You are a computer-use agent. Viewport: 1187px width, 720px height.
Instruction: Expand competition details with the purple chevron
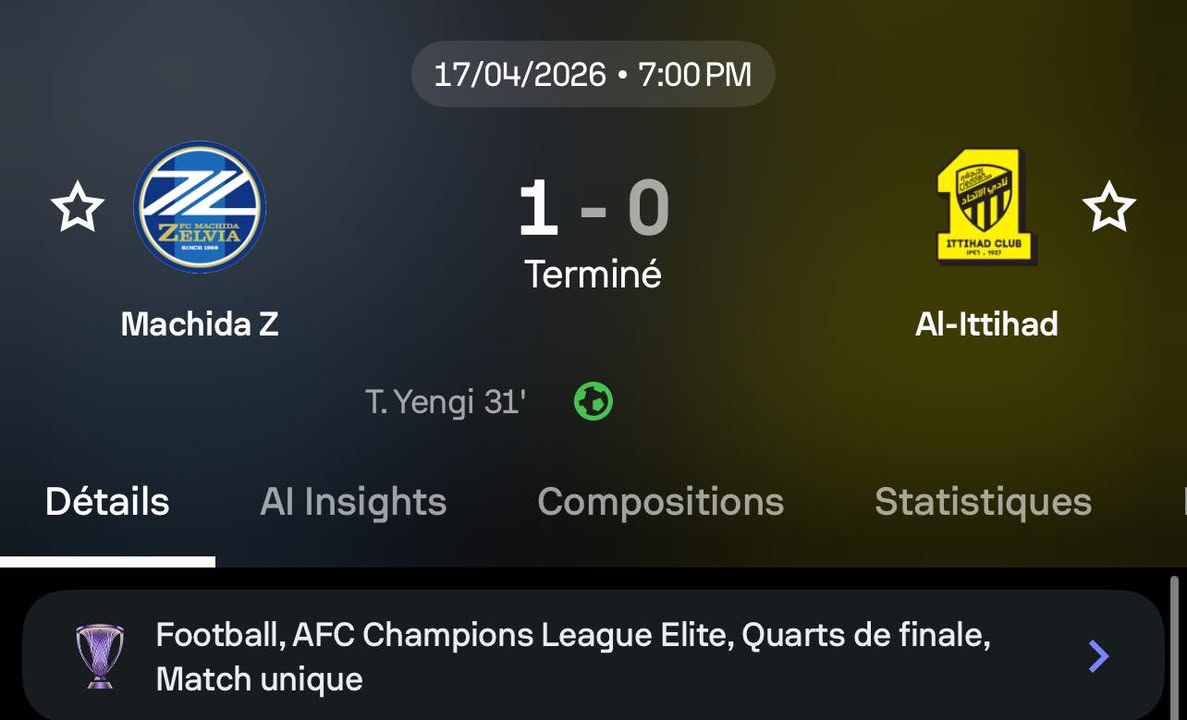coord(1098,656)
